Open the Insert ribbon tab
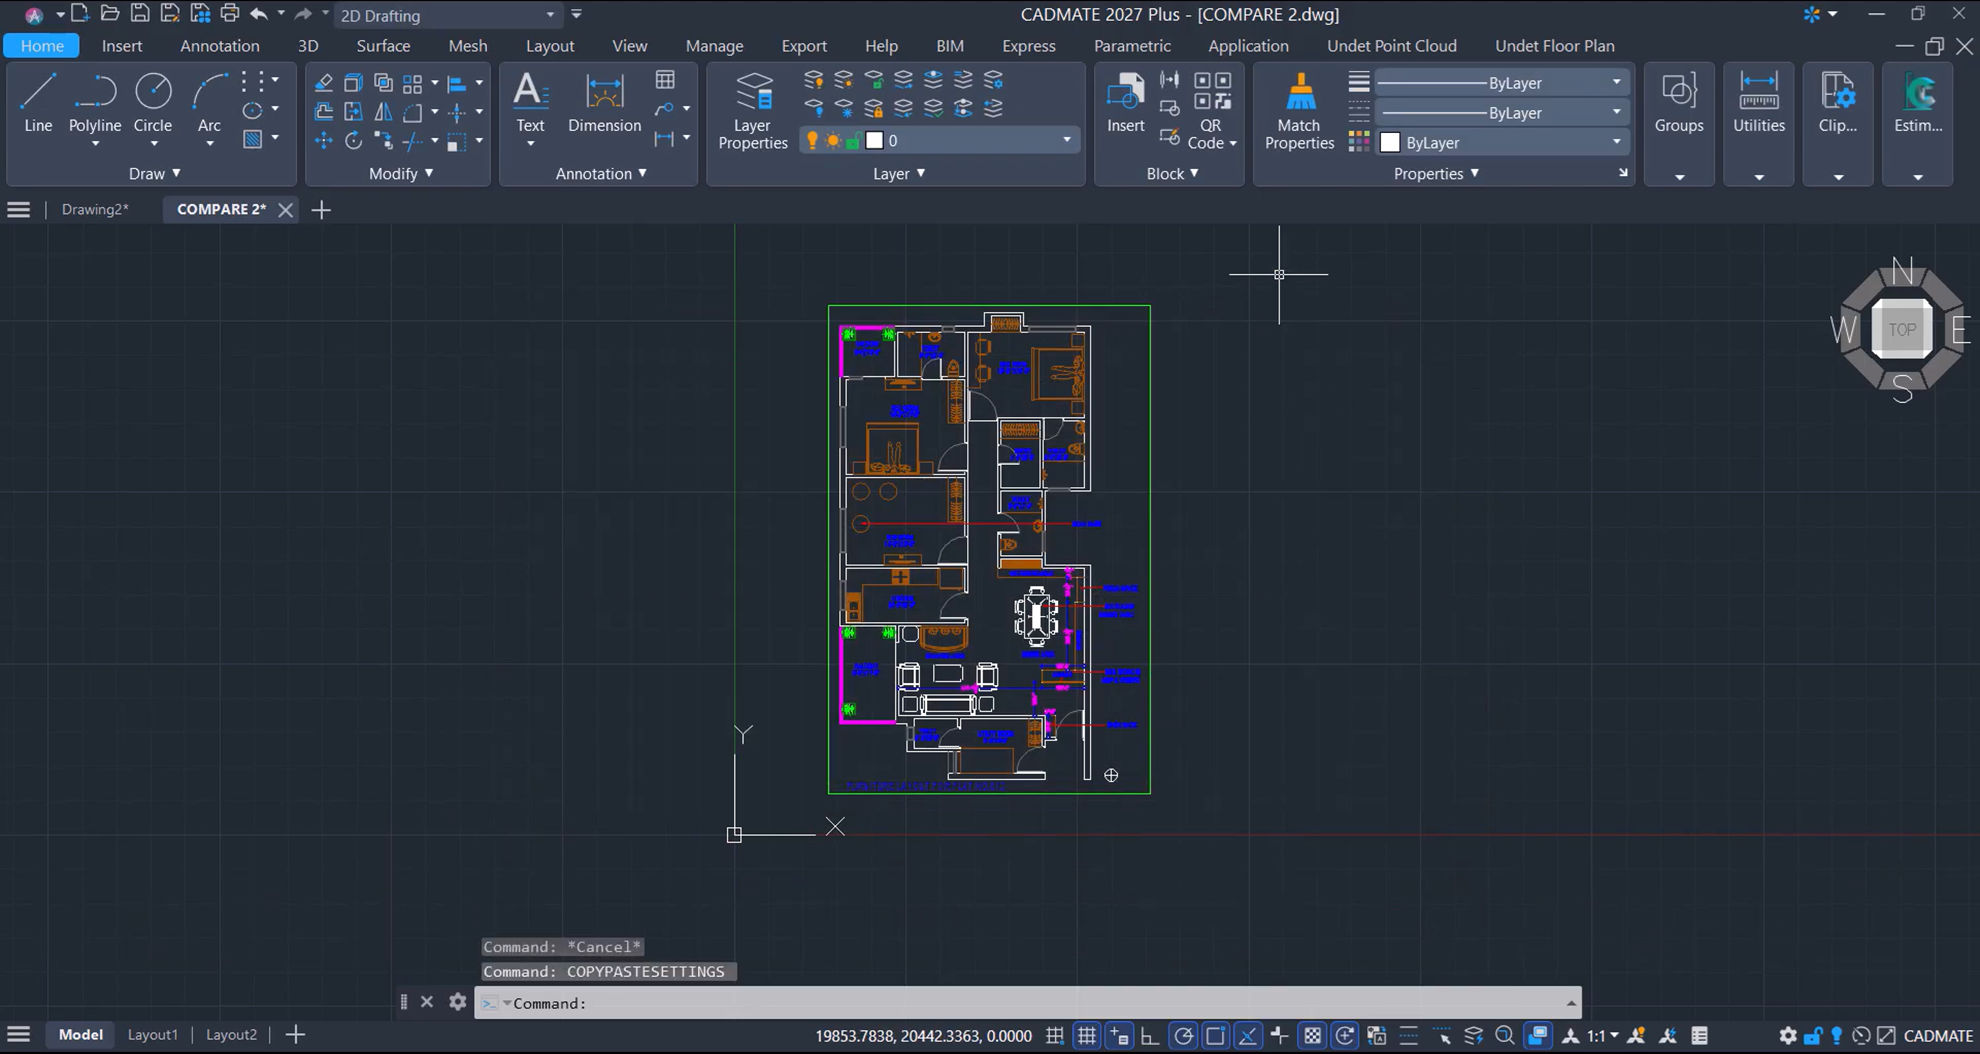Viewport: 1980px width, 1054px height. [x=122, y=46]
